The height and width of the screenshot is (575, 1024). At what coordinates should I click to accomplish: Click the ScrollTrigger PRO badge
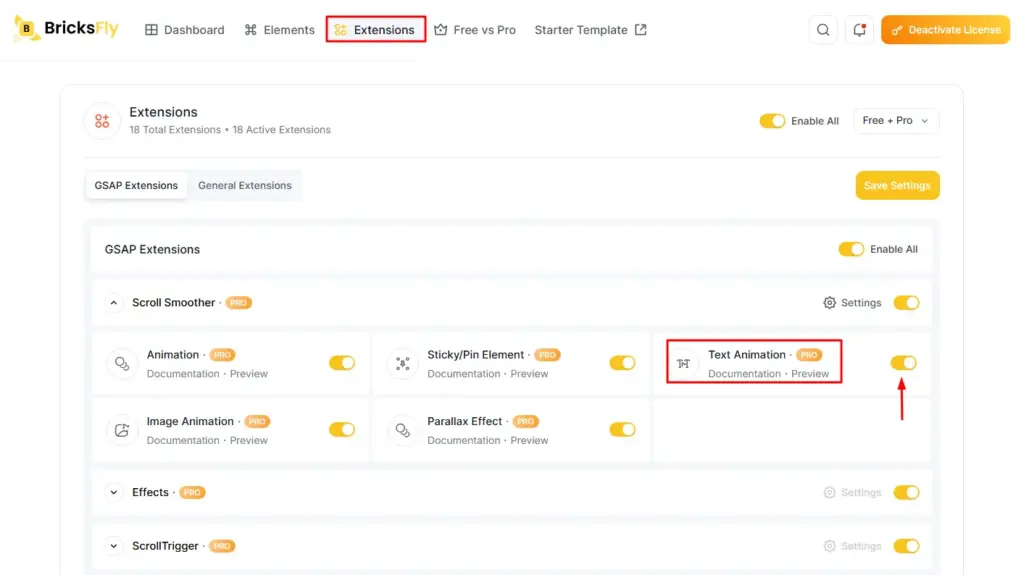tap(222, 546)
